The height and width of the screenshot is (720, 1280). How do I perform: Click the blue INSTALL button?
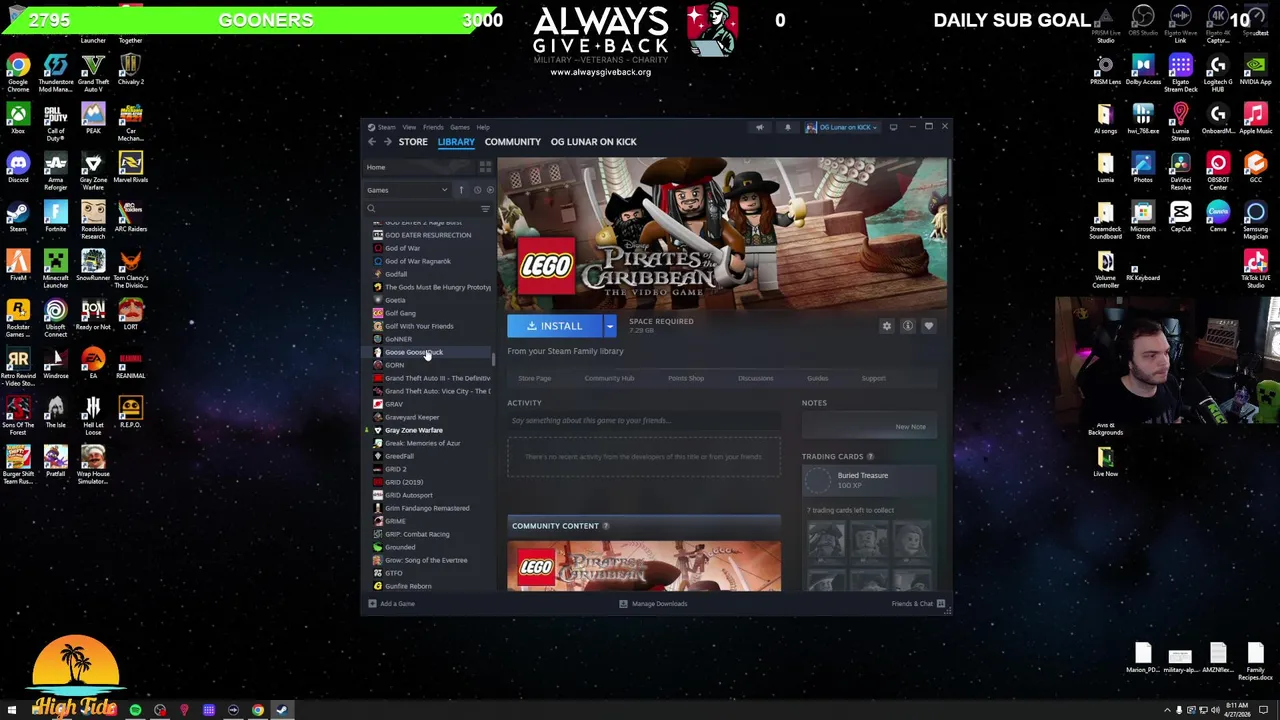tap(555, 326)
